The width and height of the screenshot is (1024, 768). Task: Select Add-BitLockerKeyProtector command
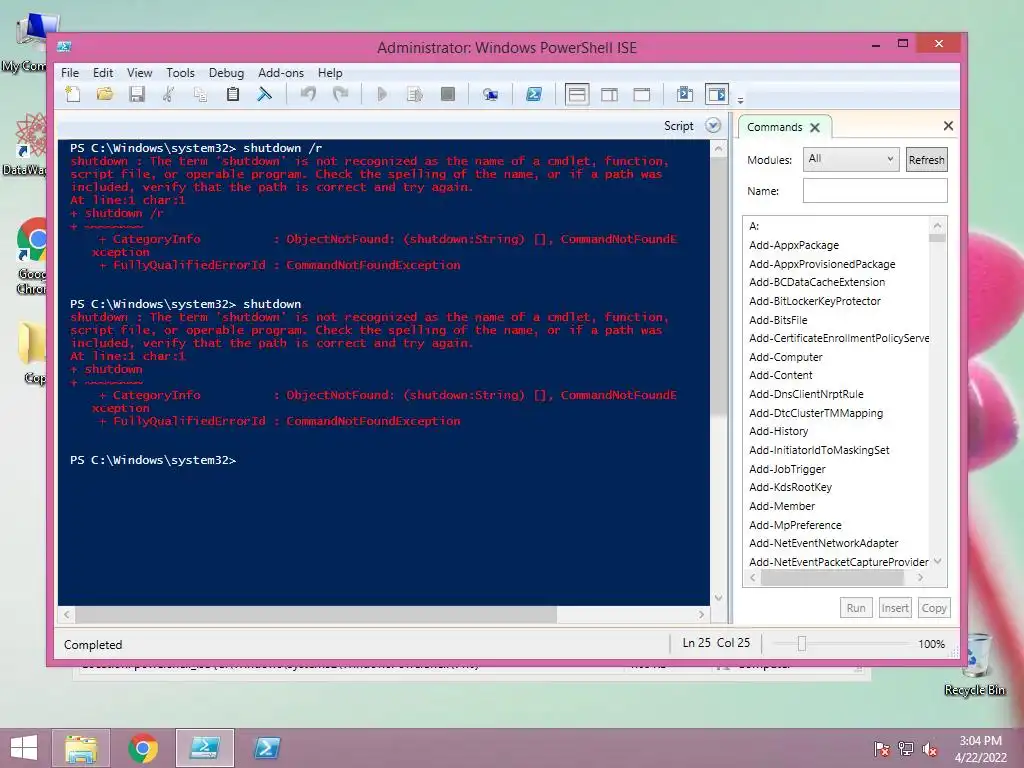pos(815,301)
